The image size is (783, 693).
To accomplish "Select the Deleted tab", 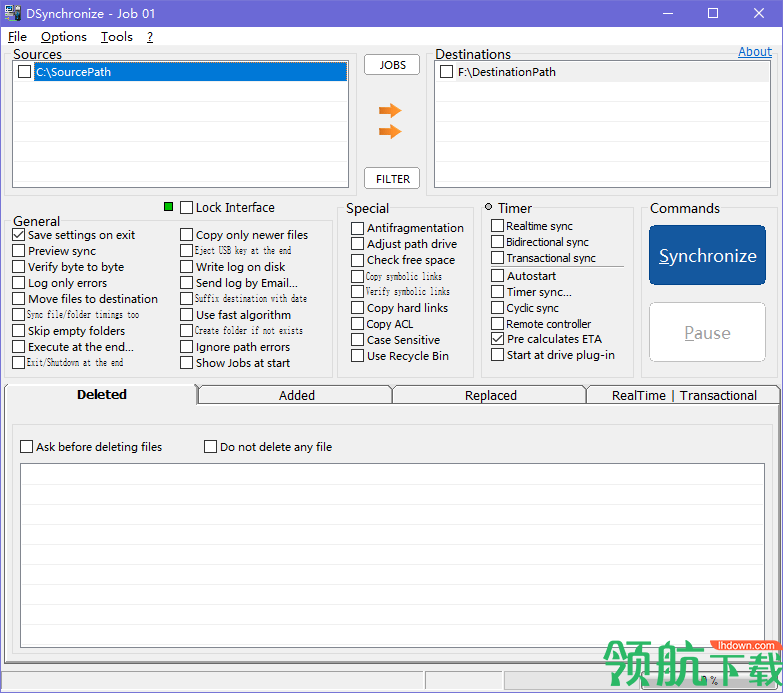I will [101, 394].
